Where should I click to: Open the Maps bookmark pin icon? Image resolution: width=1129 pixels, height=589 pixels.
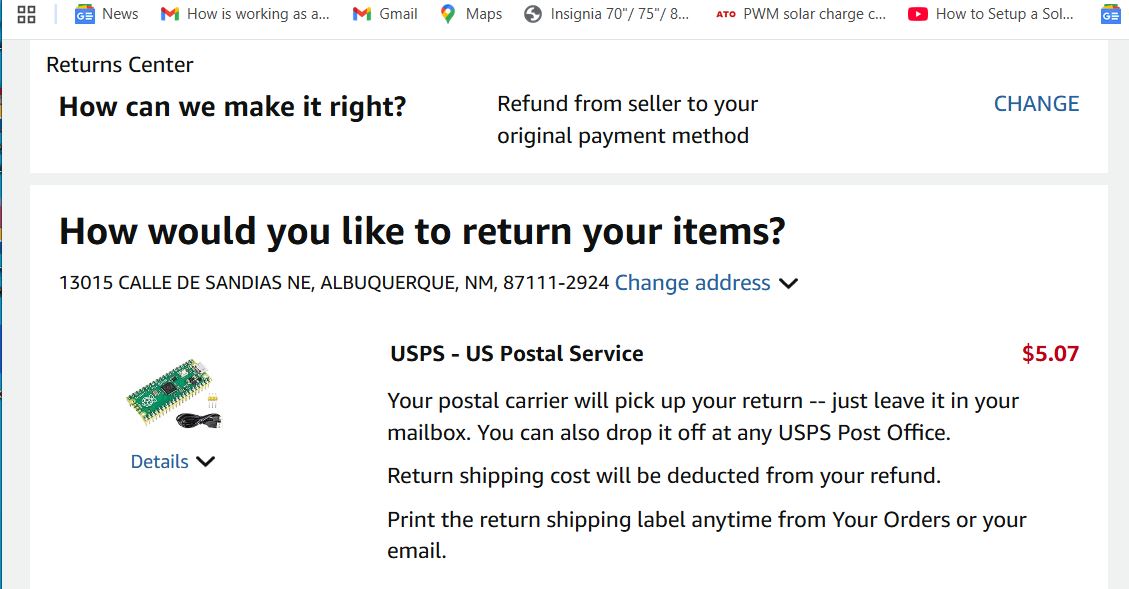click(x=448, y=14)
